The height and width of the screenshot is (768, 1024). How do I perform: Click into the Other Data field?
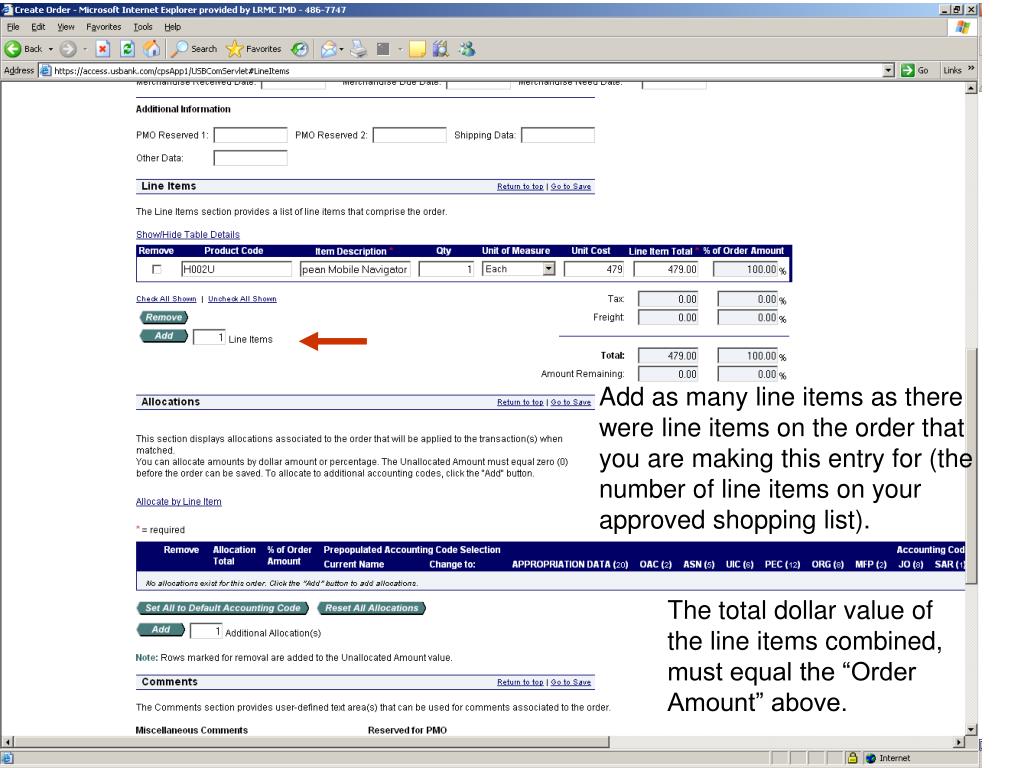[x=251, y=157]
